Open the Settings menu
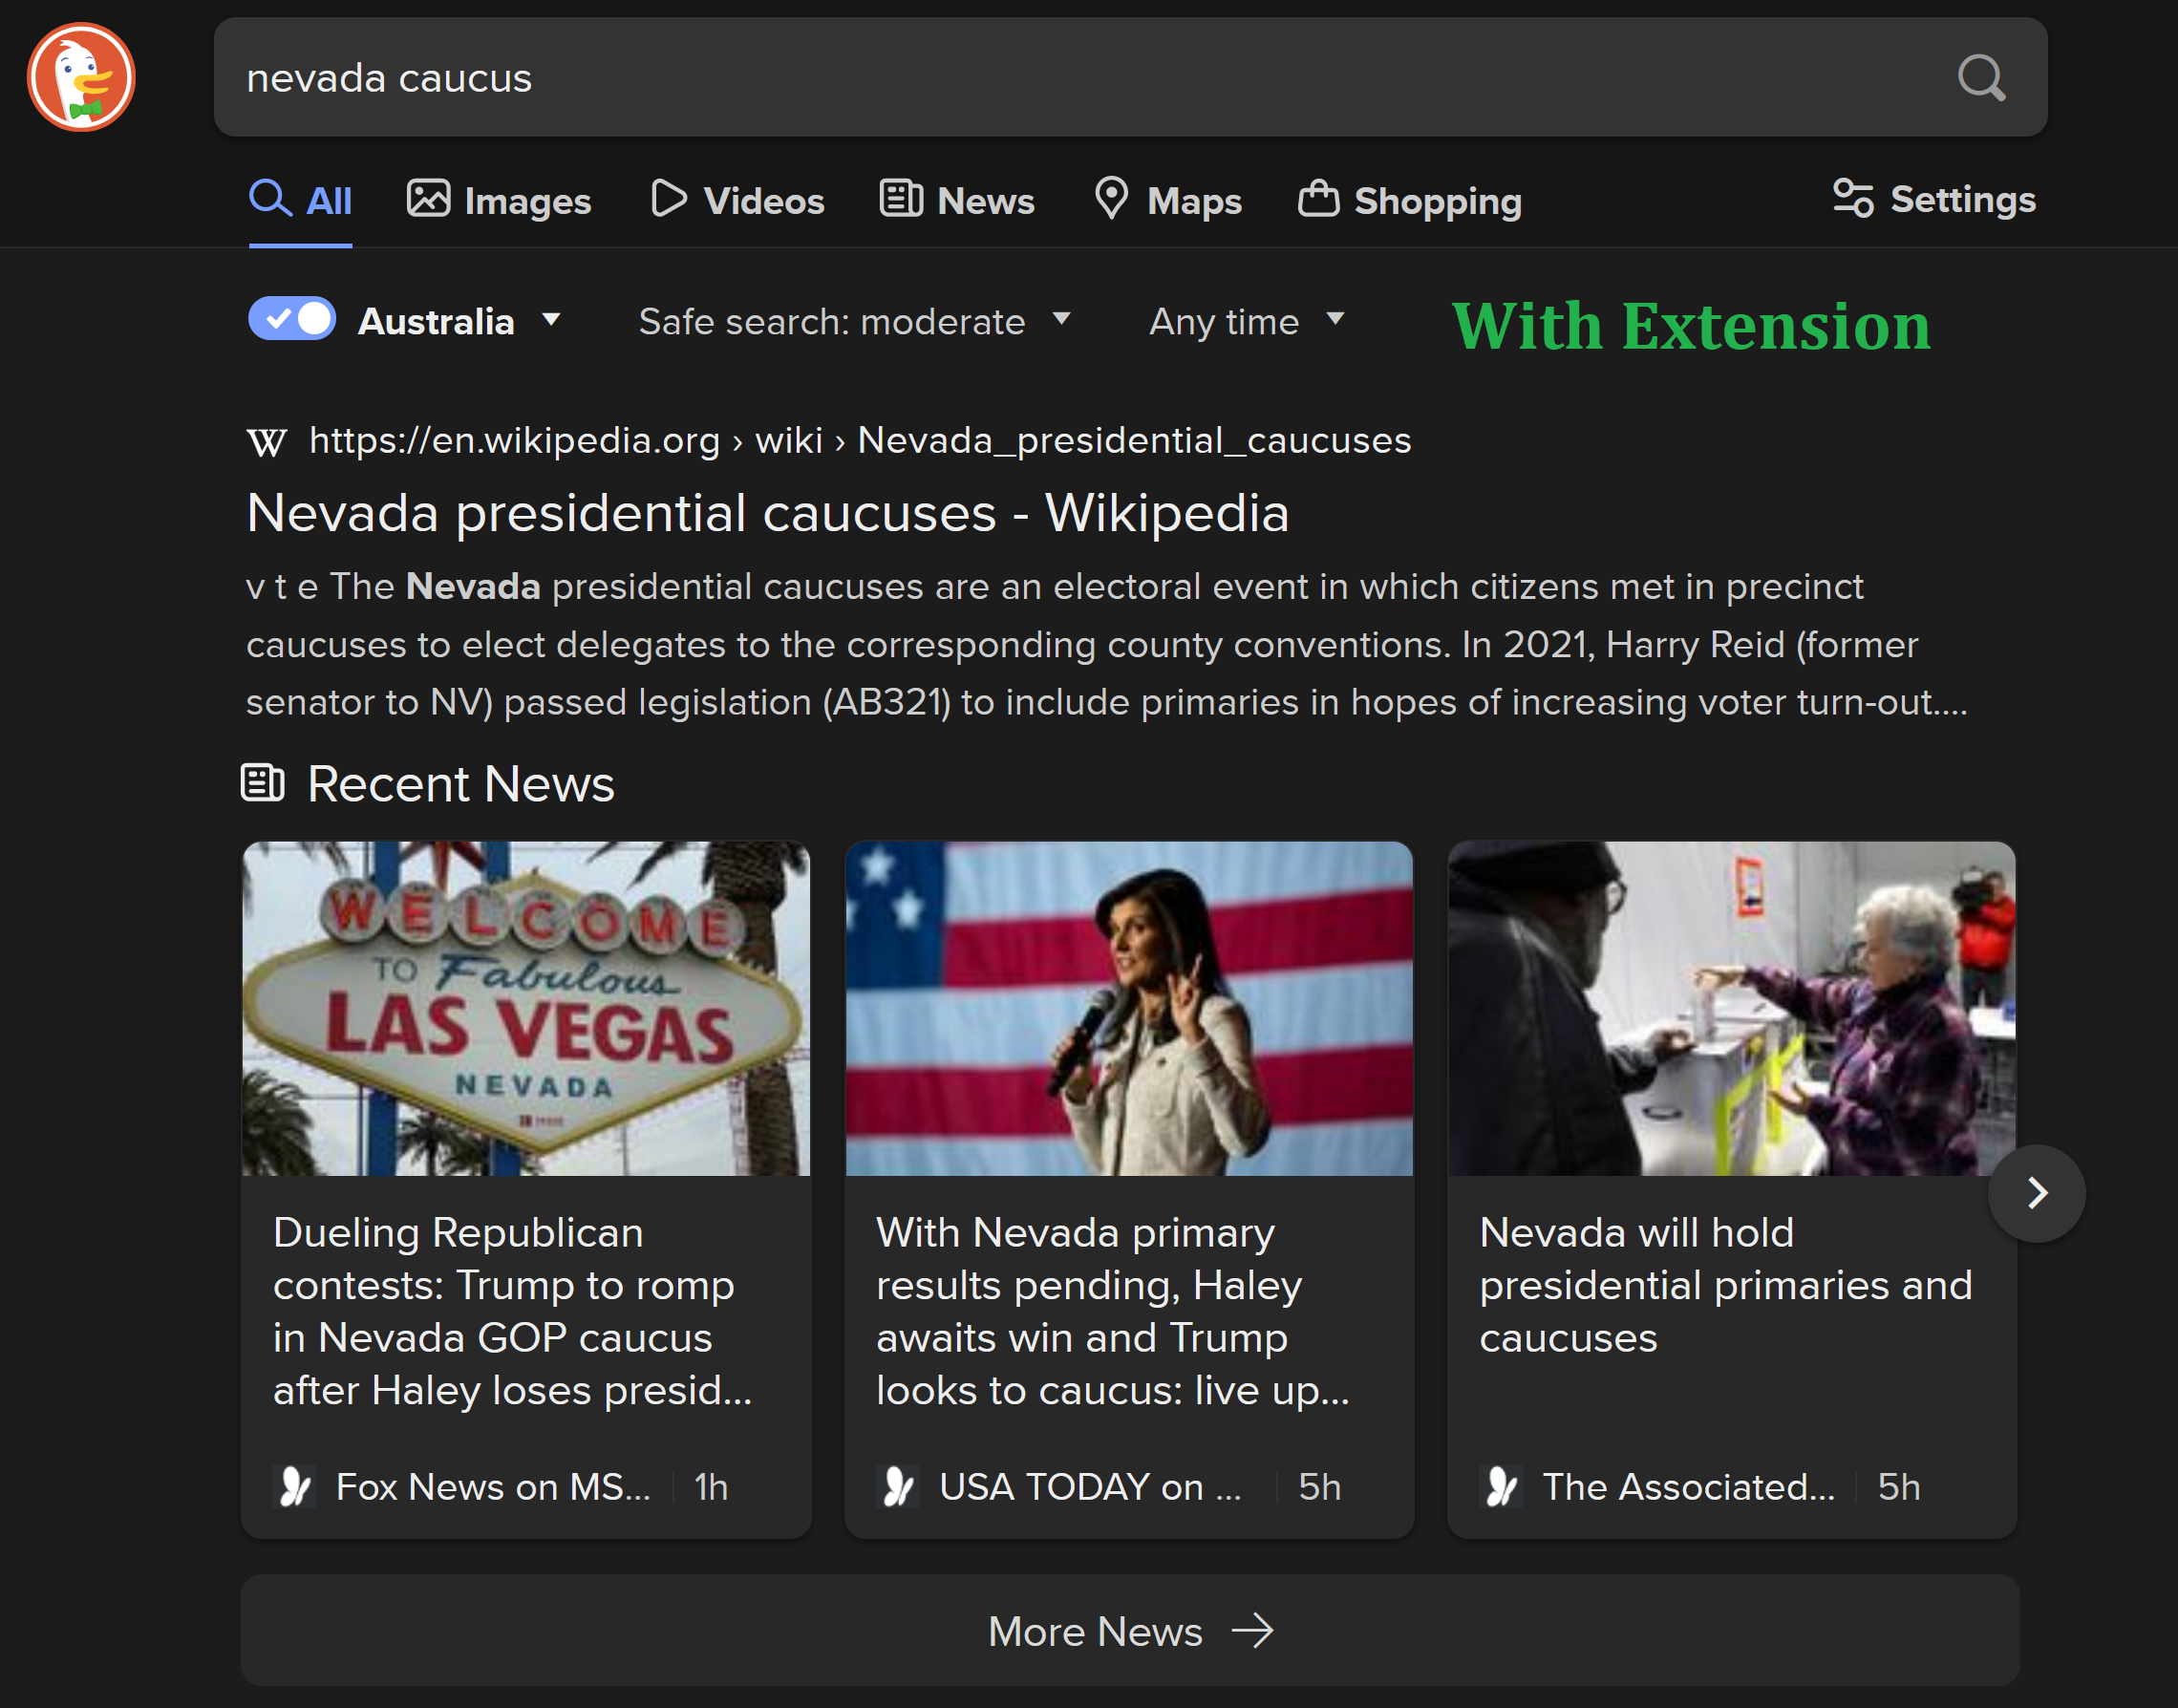This screenshot has width=2178, height=1708. point(1934,199)
